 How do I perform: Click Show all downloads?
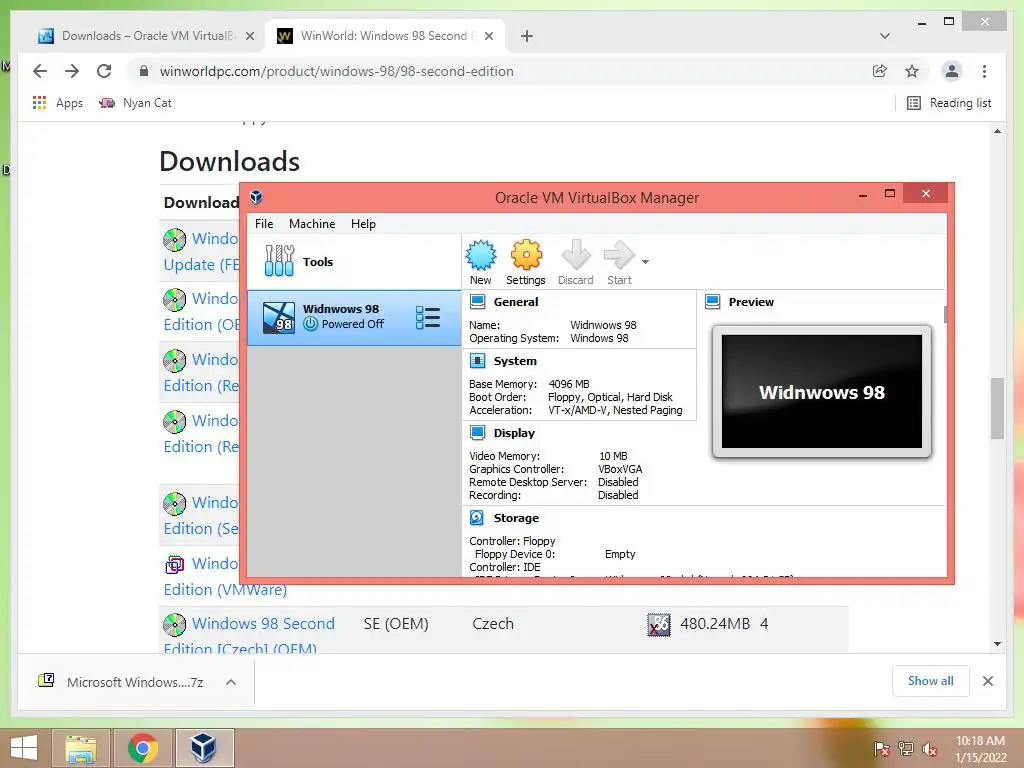pyautogui.click(x=931, y=681)
